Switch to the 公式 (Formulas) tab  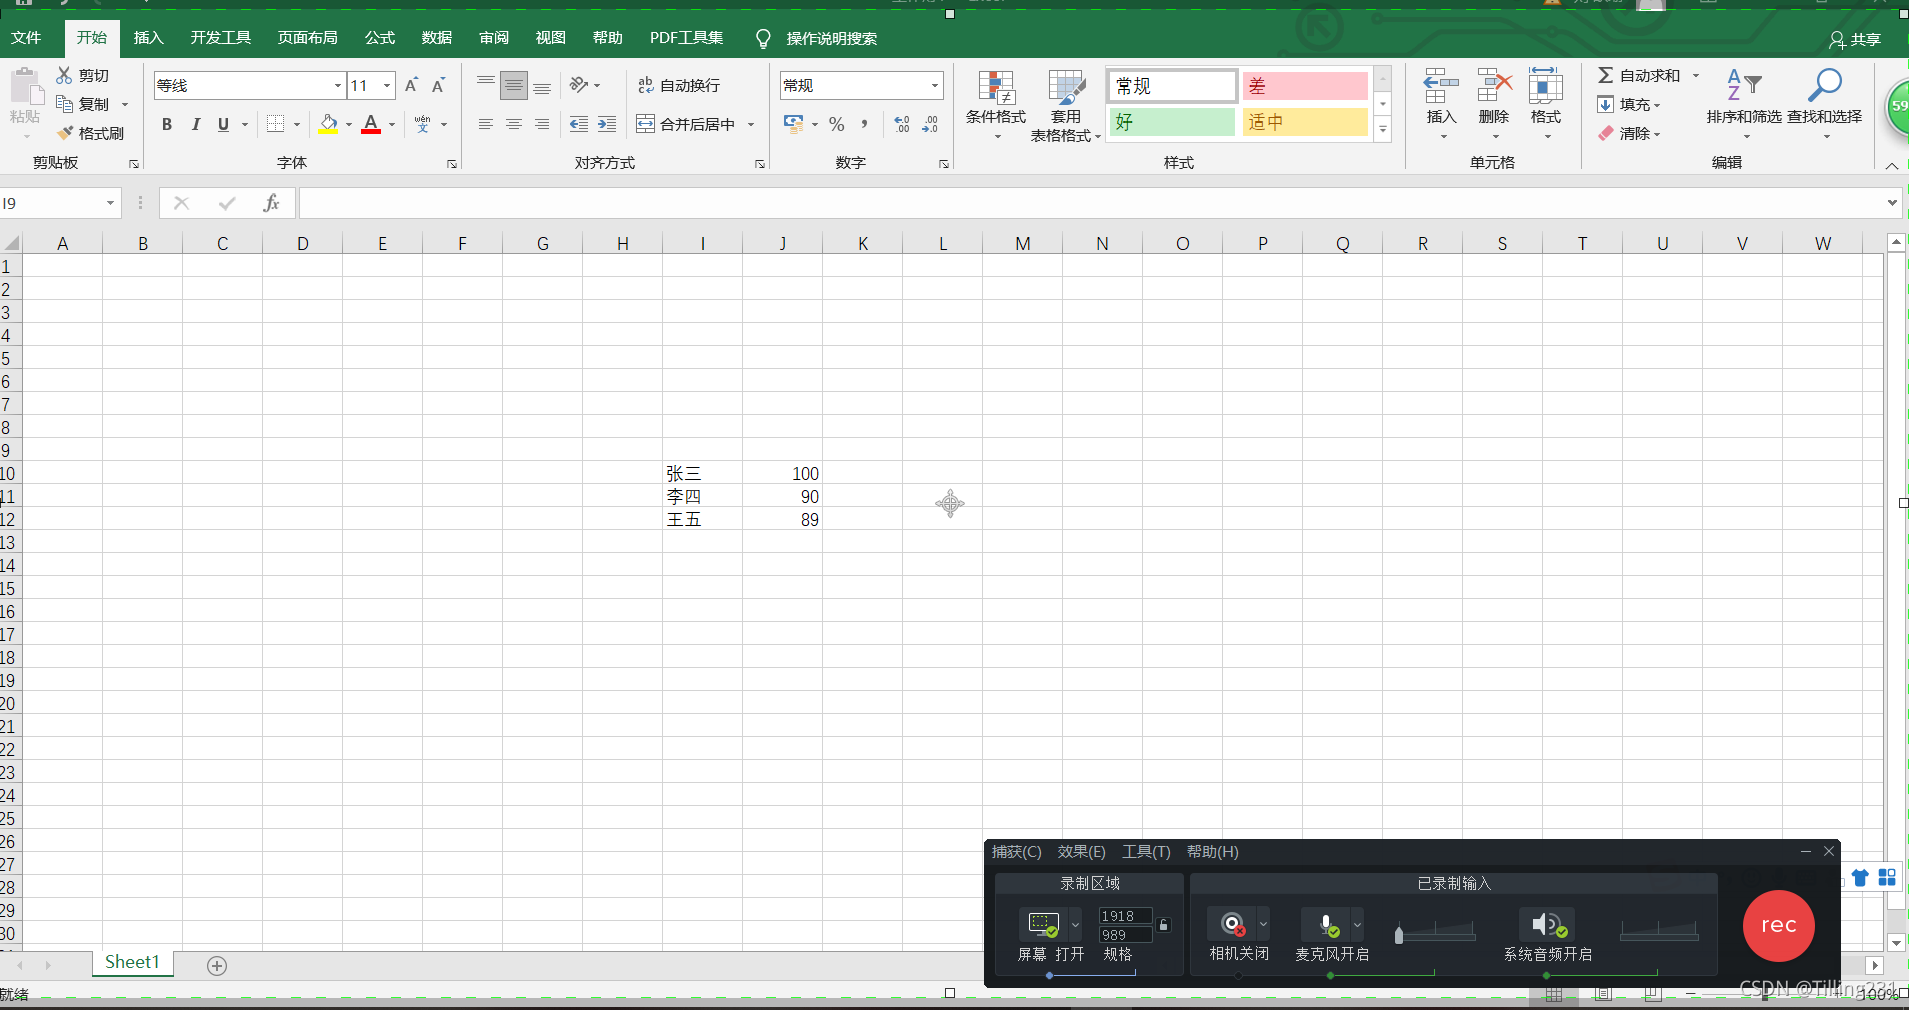point(380,38)
